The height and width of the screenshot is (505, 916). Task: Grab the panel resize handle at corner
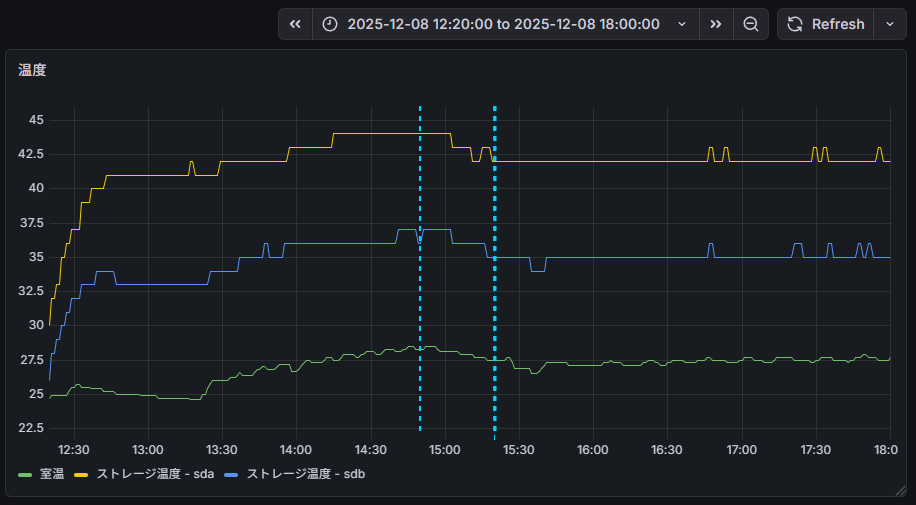point(903,490)
